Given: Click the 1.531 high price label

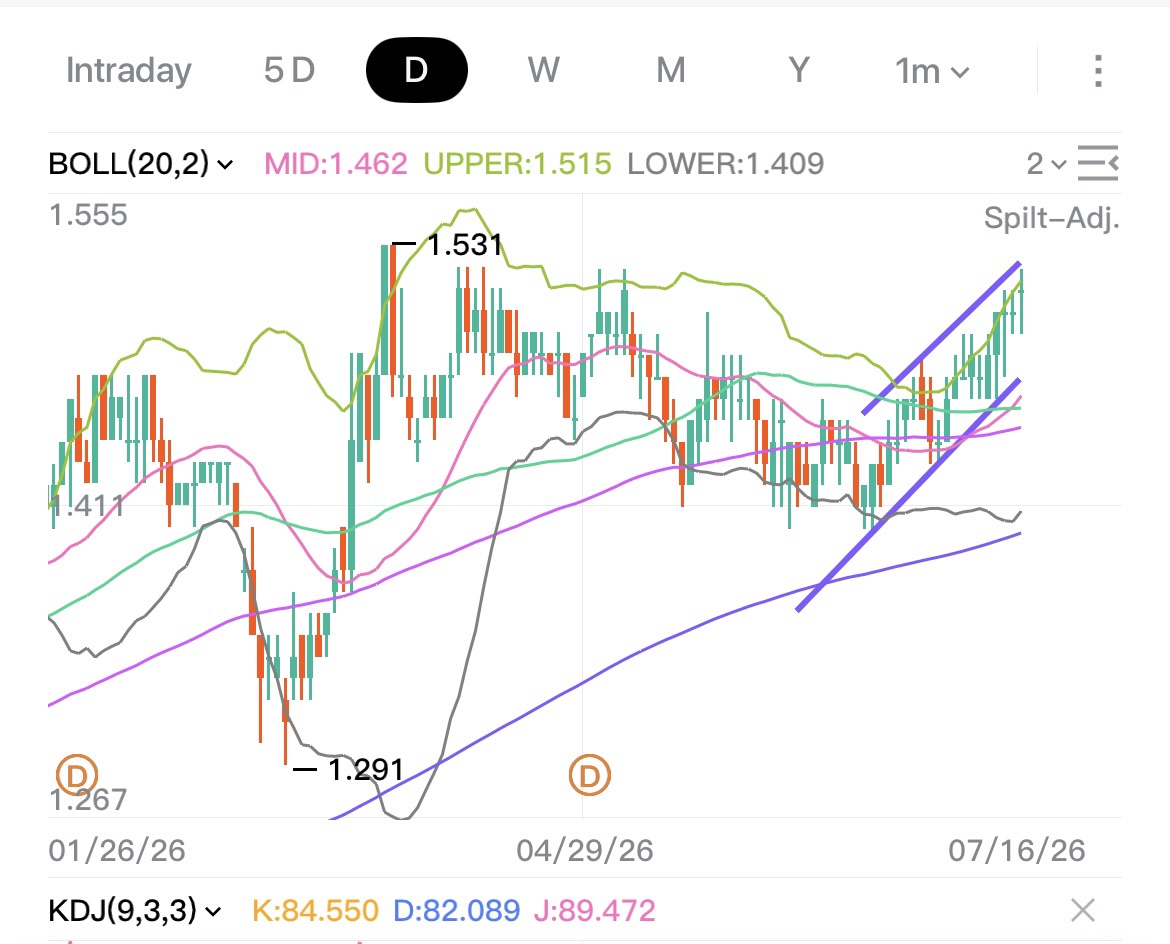Looking at the screenshot, I should tap(464, 244).
